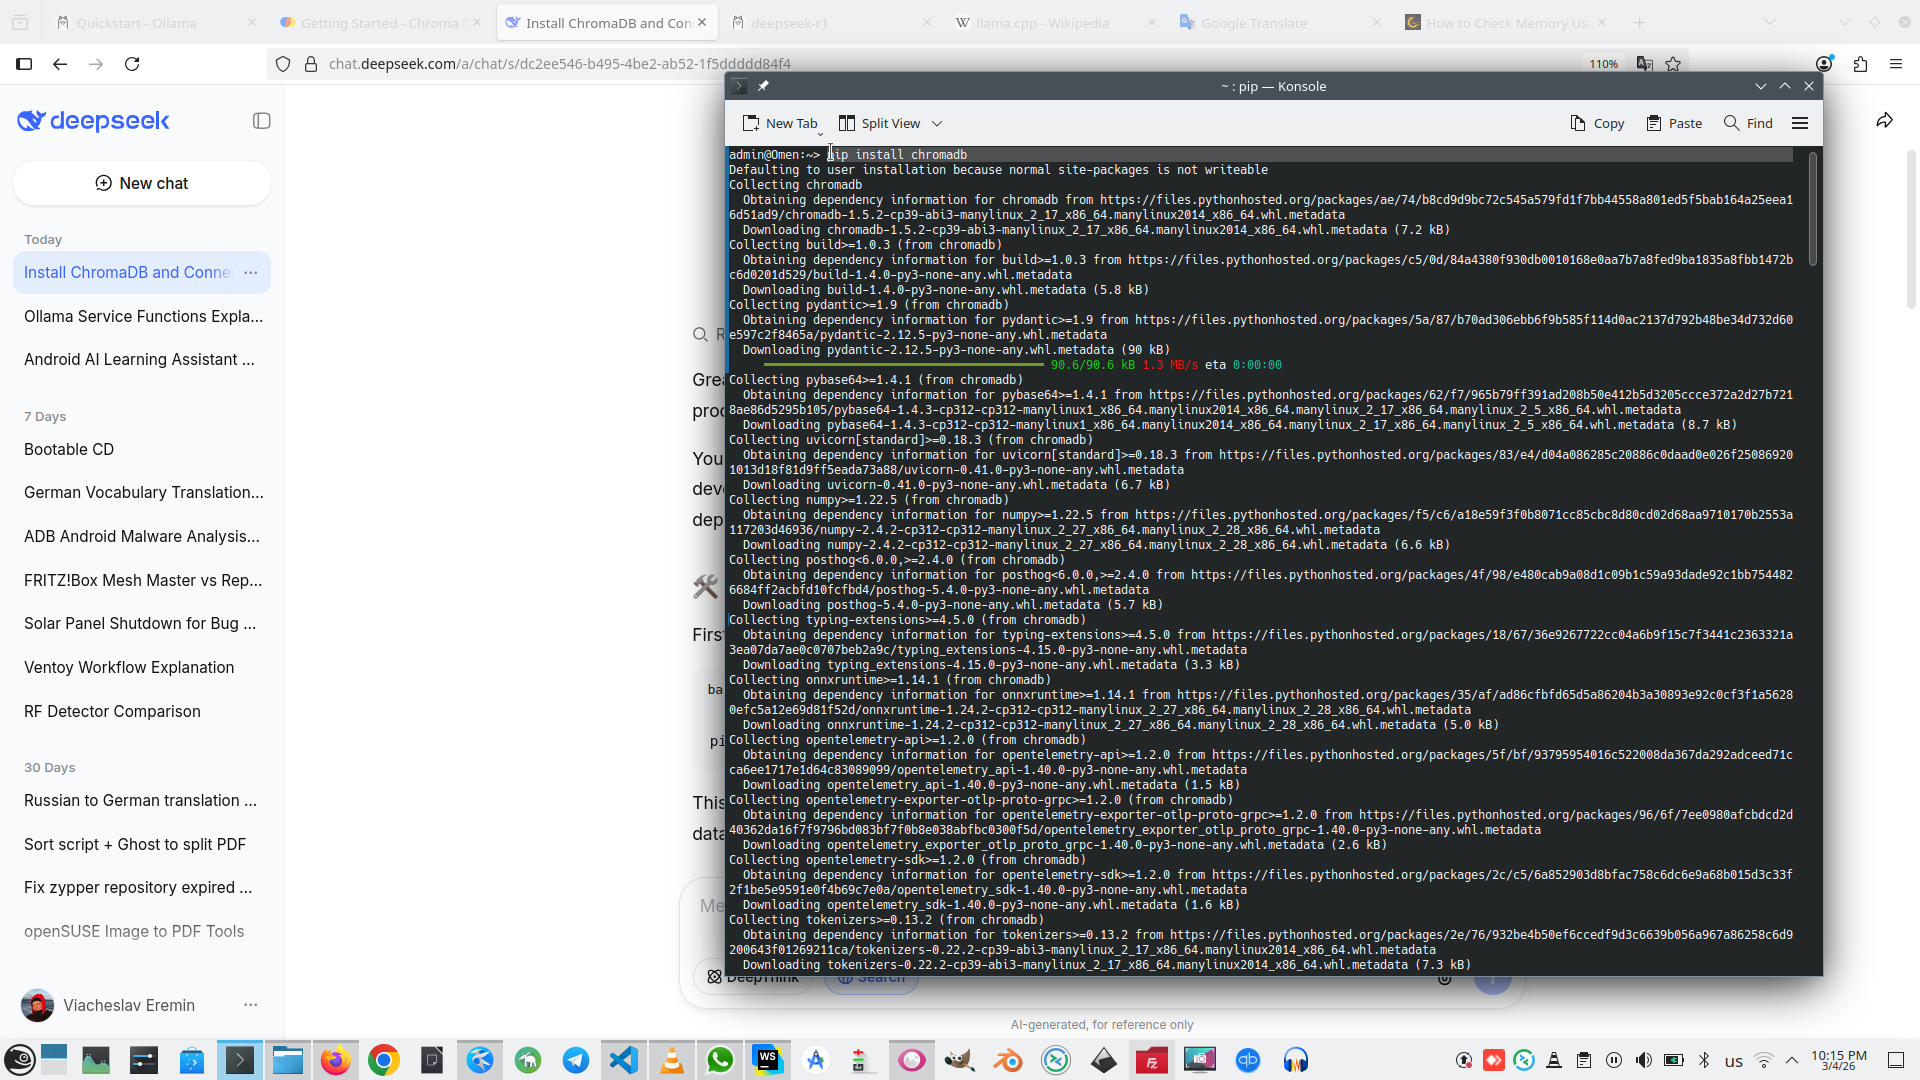Screen dimensions: 1920x1080
Task: Switch to the Google Translate tab
Action: pyautogui.click(x=1253, y=22)
